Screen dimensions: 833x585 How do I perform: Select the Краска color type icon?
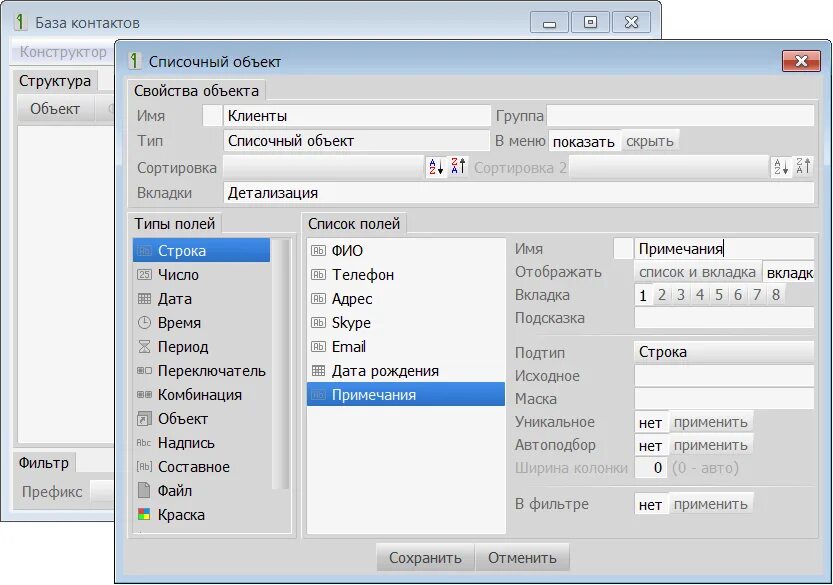144,514
